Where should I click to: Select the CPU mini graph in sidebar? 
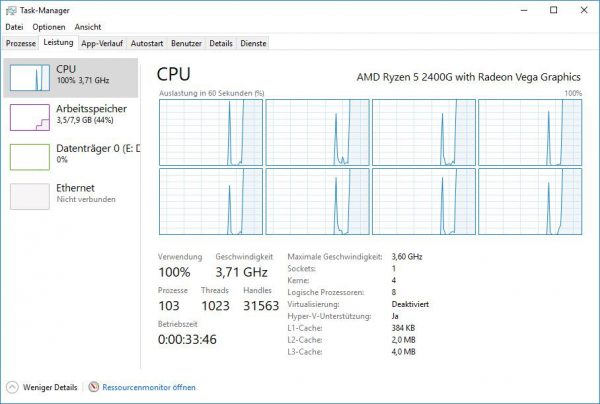tap(30, 78)
